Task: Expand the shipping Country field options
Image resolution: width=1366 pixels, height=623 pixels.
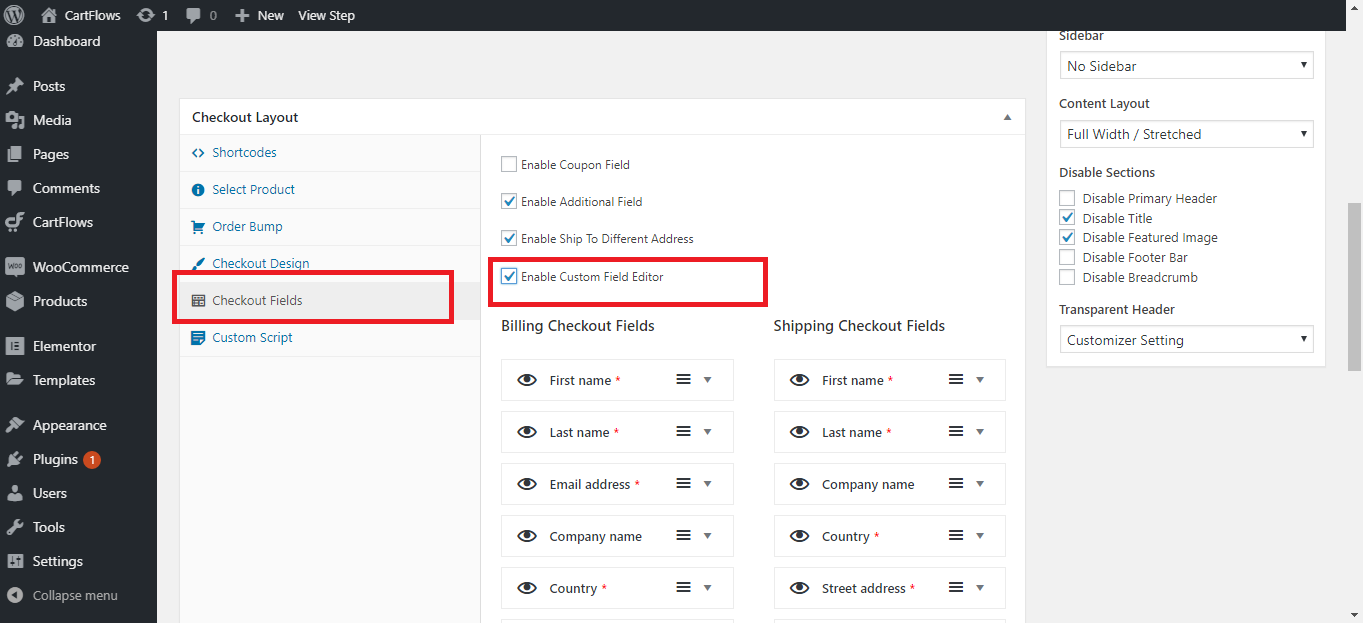Action: [979, 535]
